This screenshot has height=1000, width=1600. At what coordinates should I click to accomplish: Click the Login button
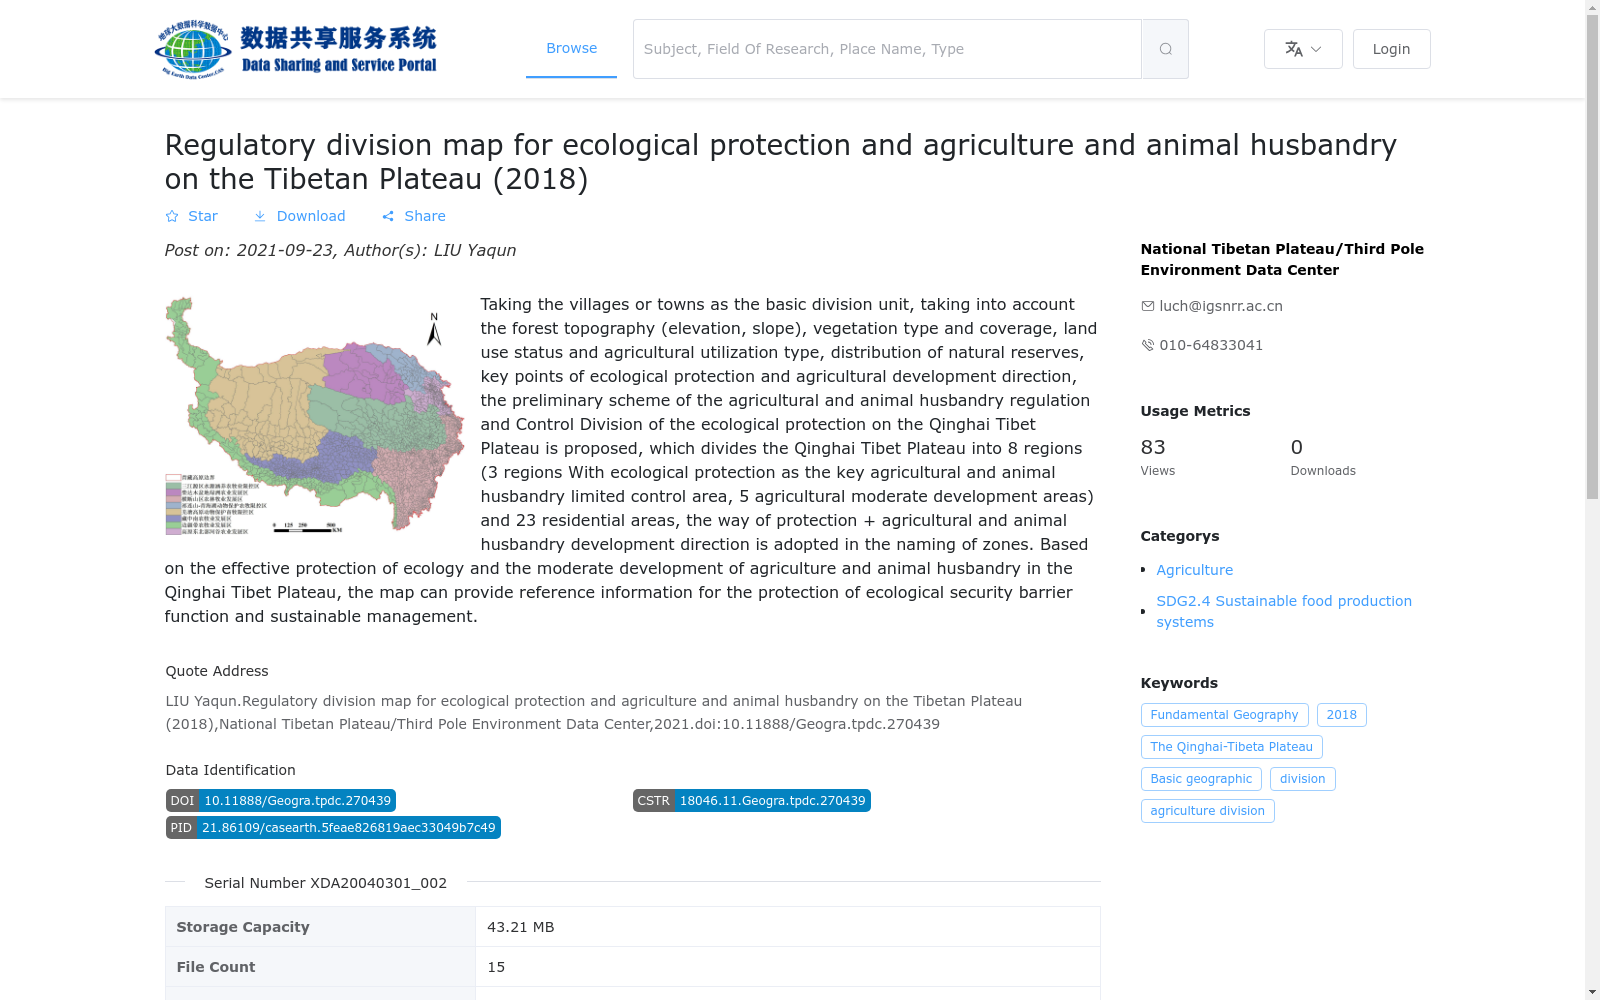point(1391,49)
